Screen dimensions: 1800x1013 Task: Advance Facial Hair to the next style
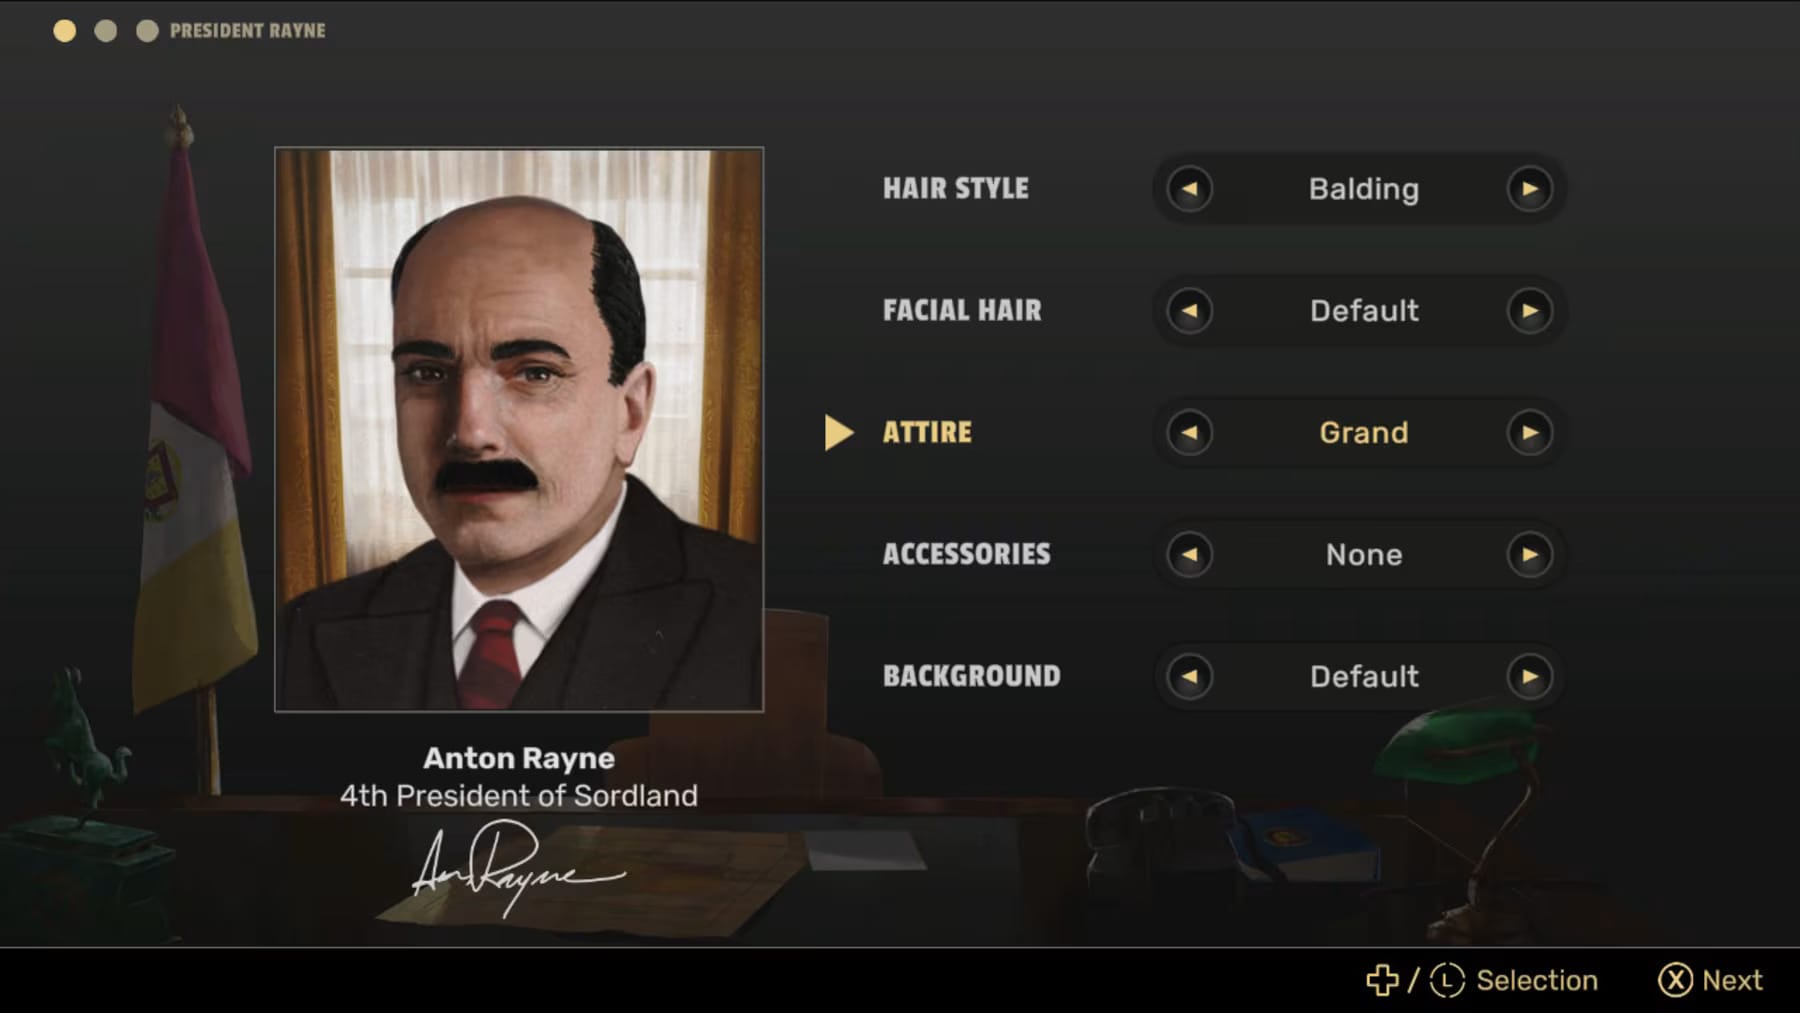(x=1532, y=311)
